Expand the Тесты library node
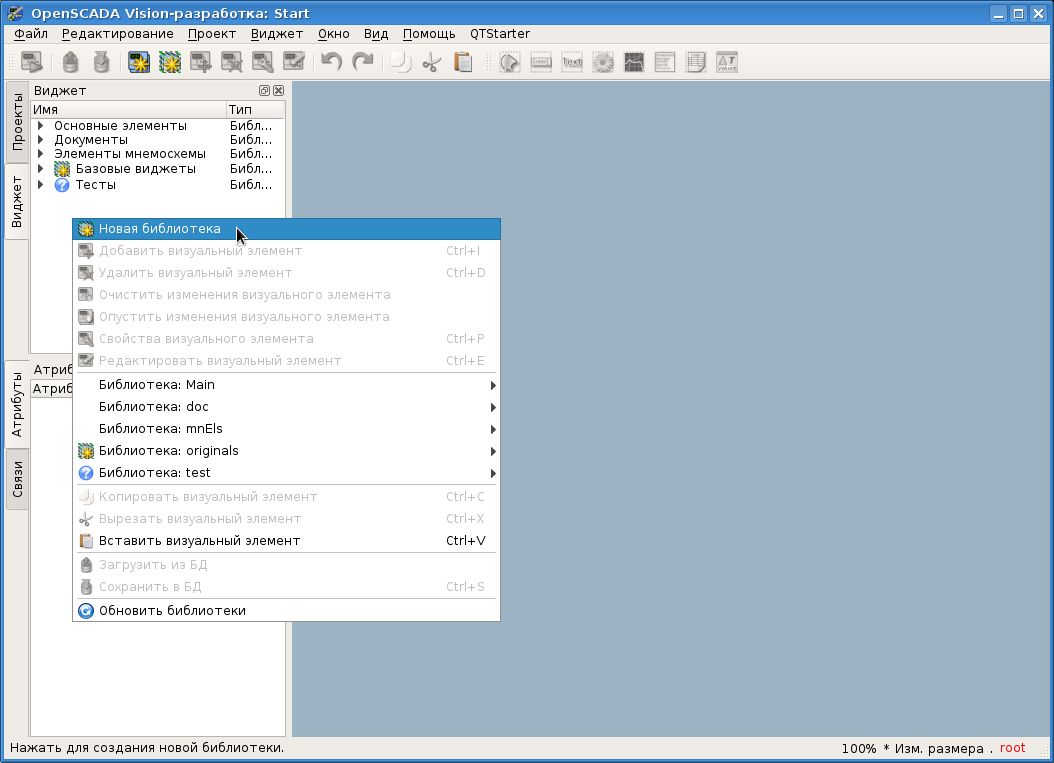The image size is (1054, 763). [40, 185]
